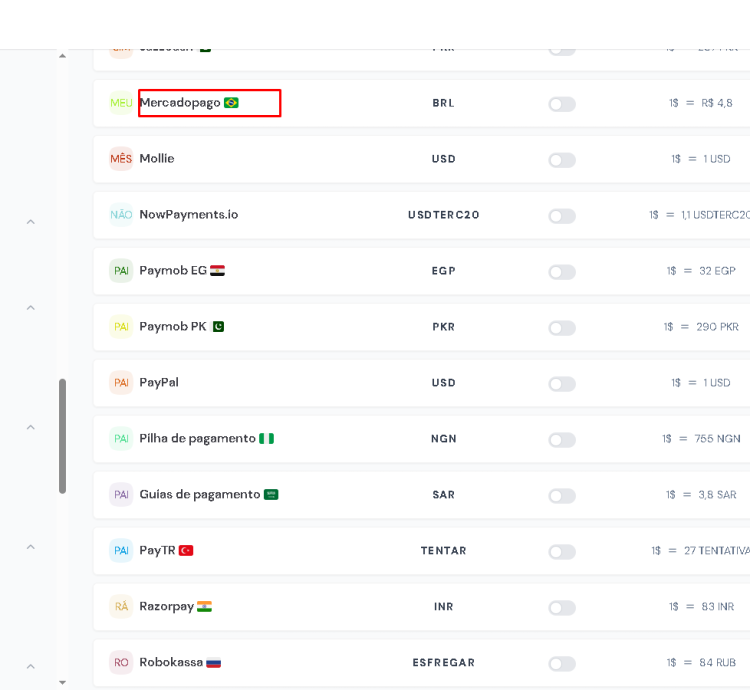Click the PAI badge beside Guias de pagamento
This screenshot has width=750, height=690.
pos(121,494)
